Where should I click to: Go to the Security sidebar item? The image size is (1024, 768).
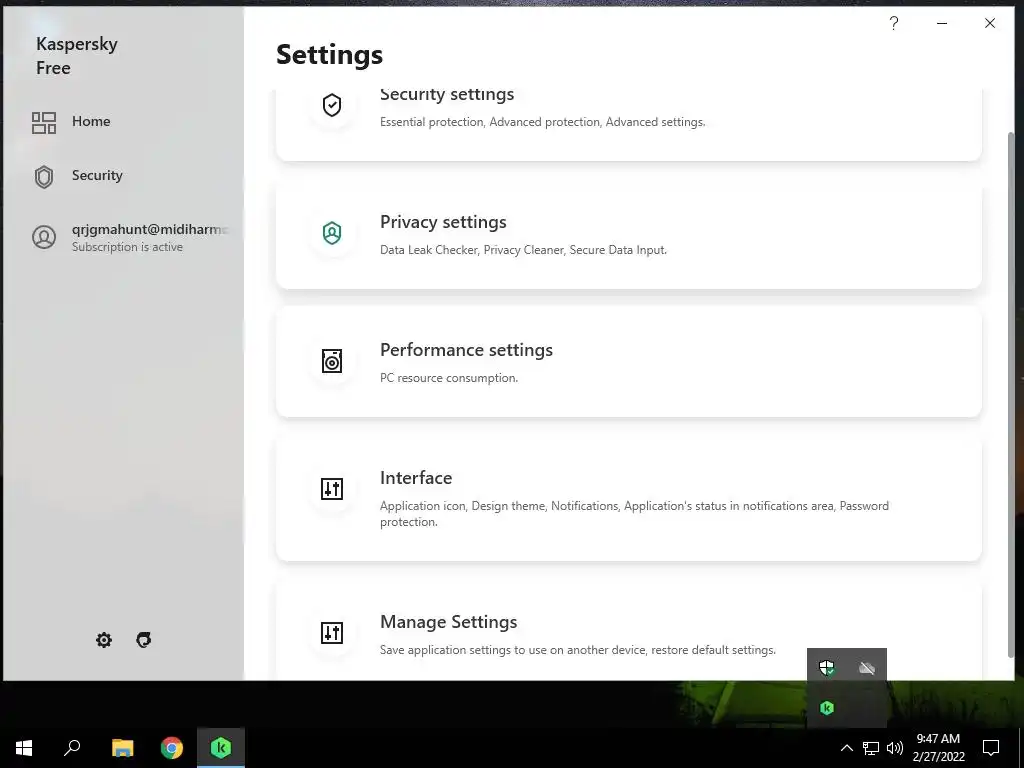point(97,176)
